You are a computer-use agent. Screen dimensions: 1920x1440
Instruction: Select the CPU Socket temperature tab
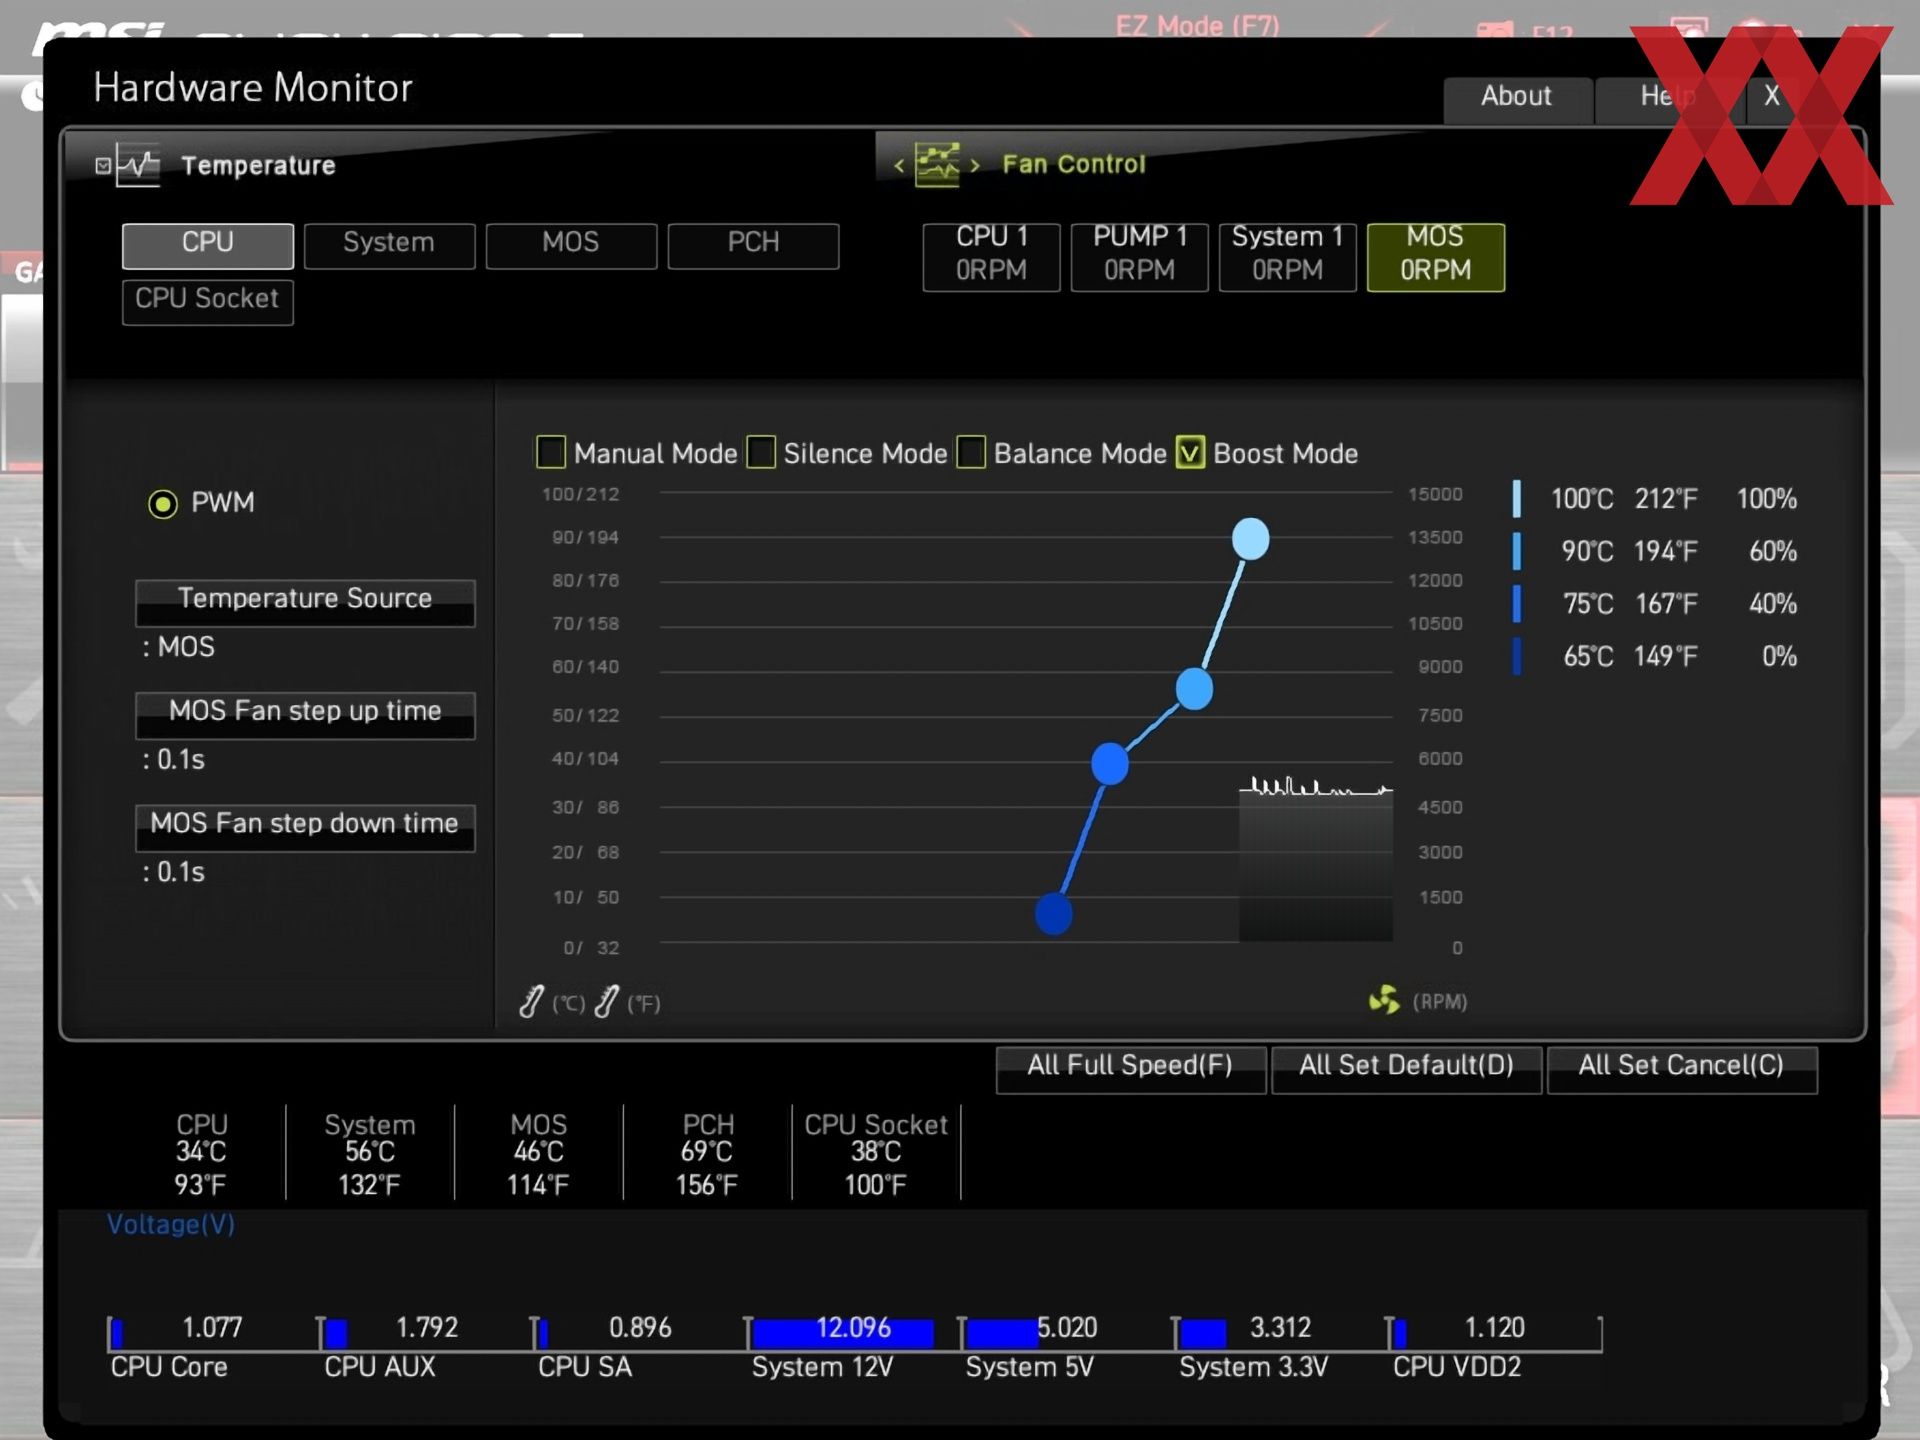[208, 302]
